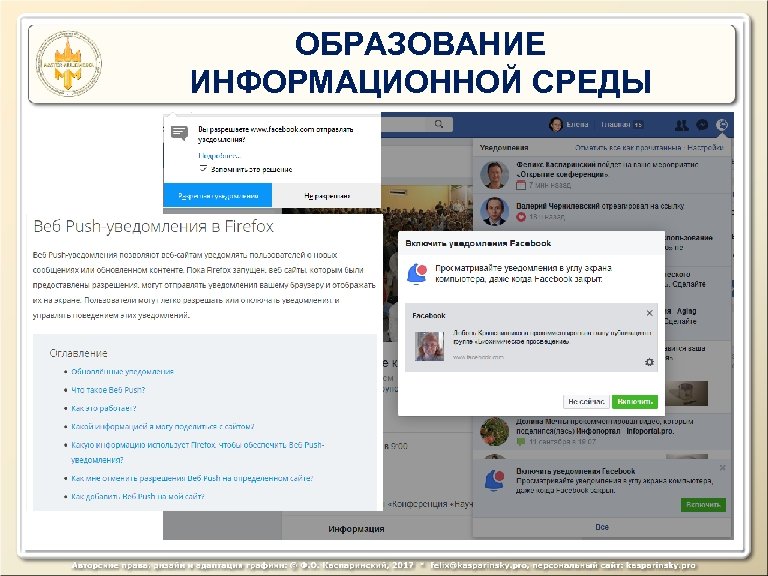Close the Facebook notification preview with X
The height and width of the screenshot is (576, 768).
tap(649, 313)
